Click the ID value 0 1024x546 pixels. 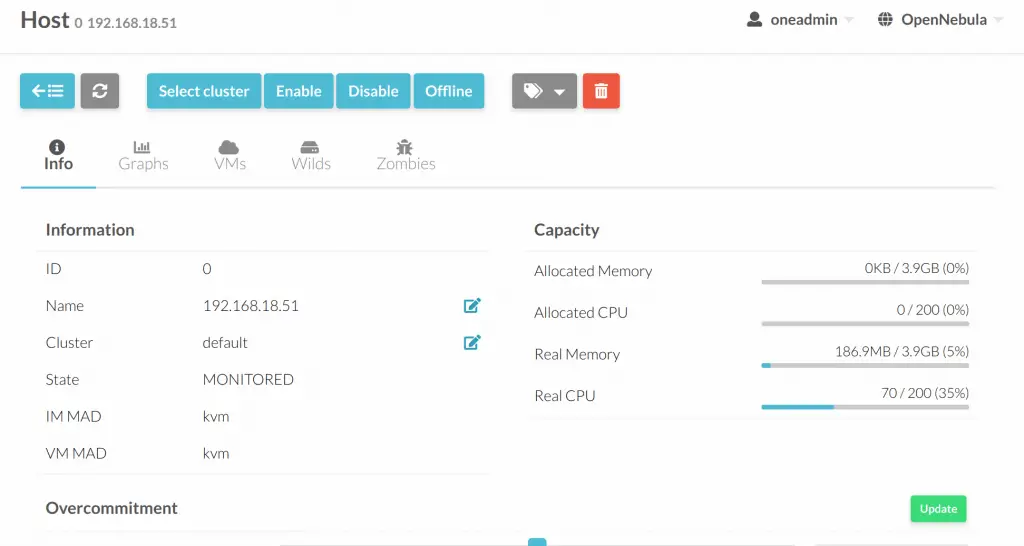[x=206, y=268]
